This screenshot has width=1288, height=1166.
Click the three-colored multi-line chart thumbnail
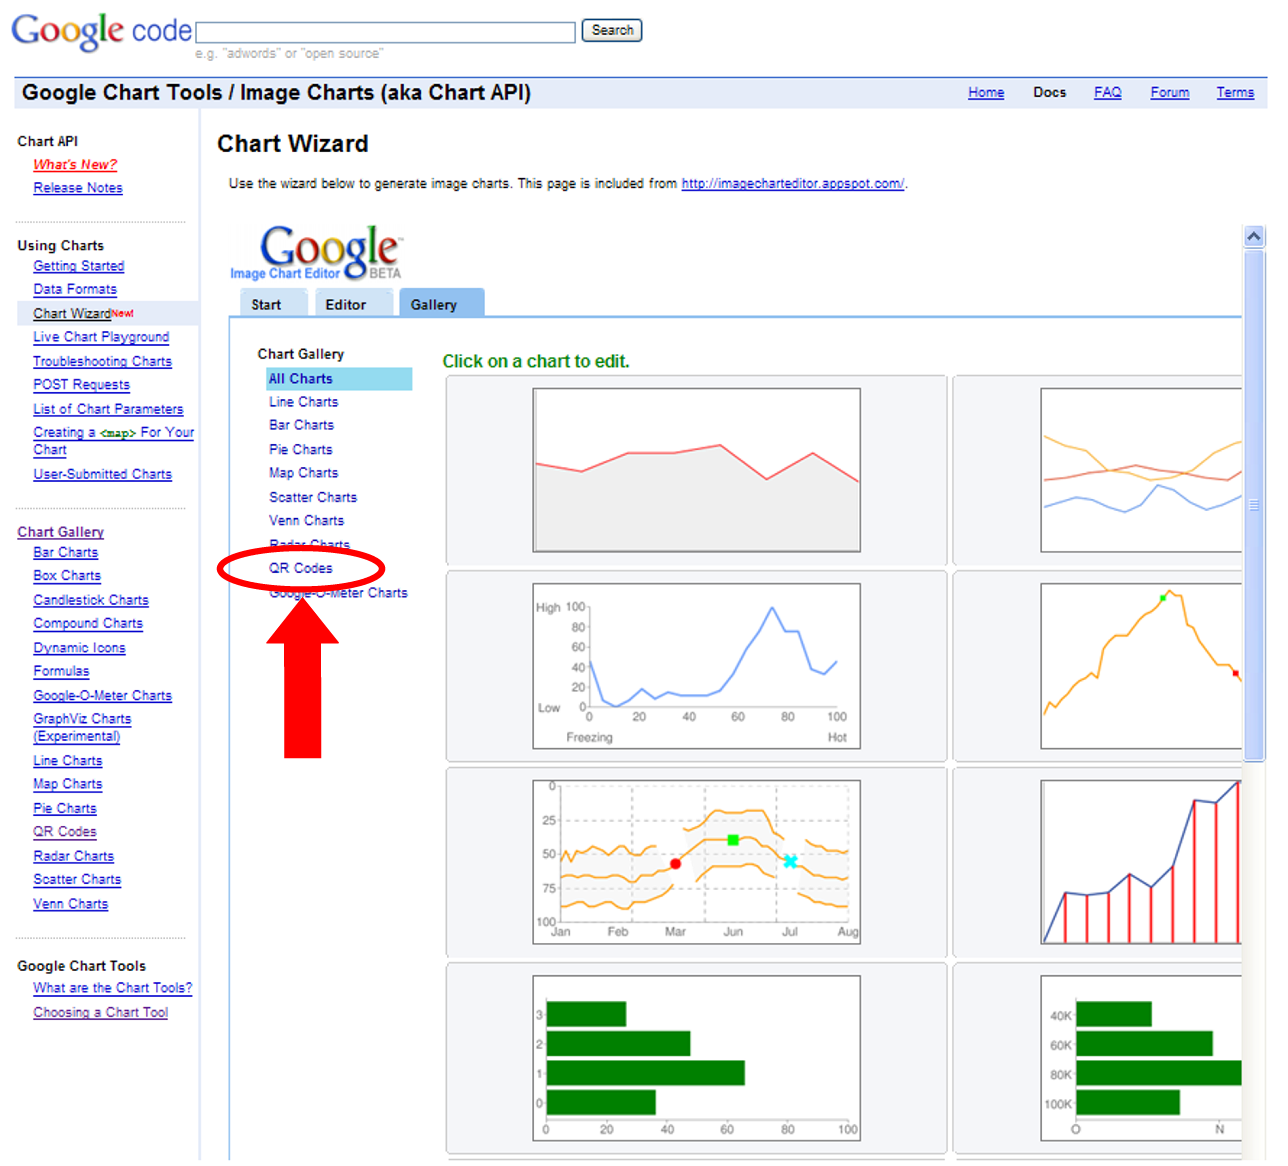tap(1141, 470)
